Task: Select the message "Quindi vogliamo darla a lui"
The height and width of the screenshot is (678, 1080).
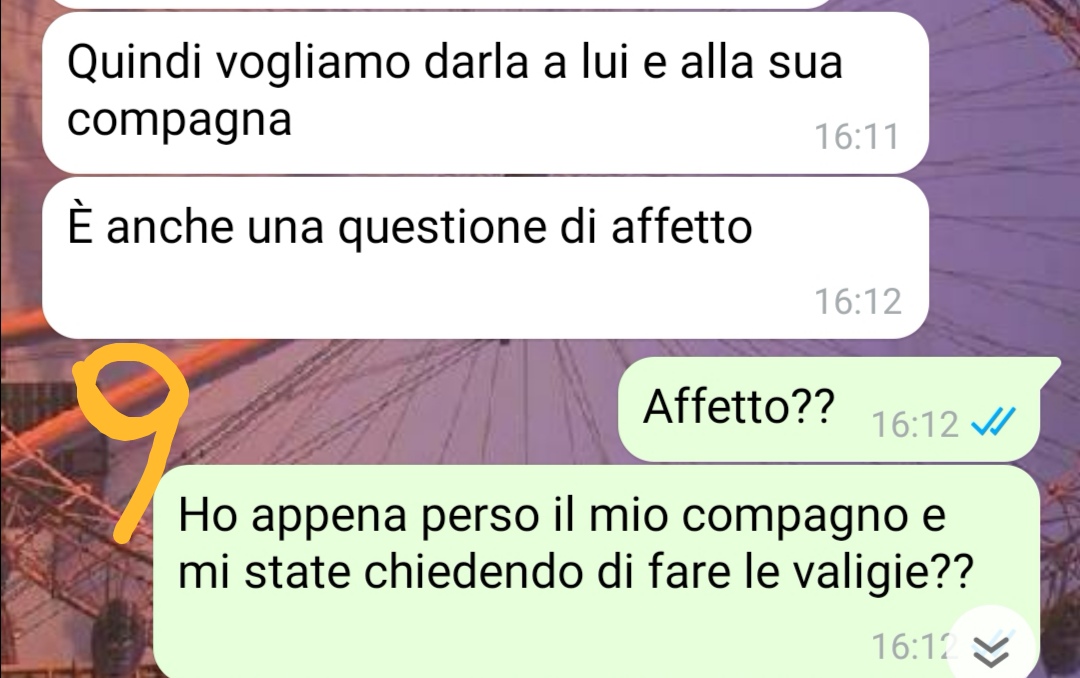Action: pyautogui.click(x=485, y=92)
